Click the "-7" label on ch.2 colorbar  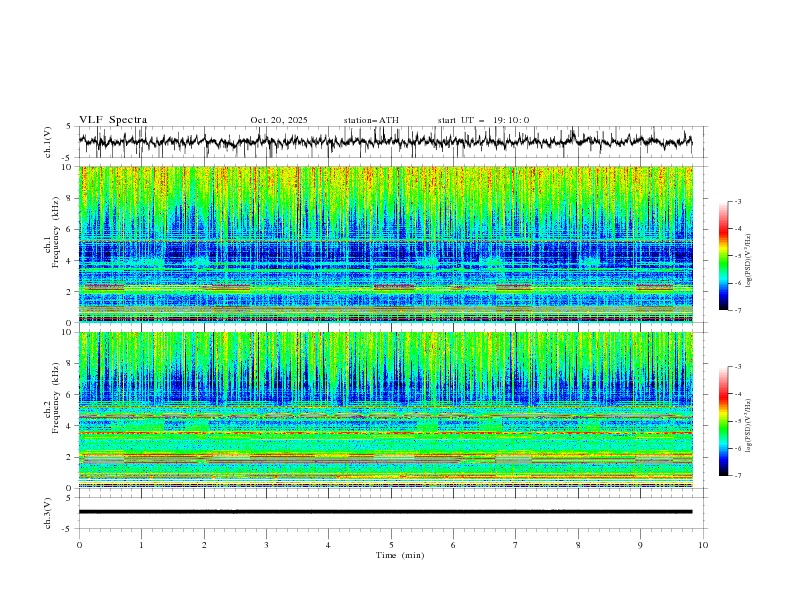coord(737,476)
